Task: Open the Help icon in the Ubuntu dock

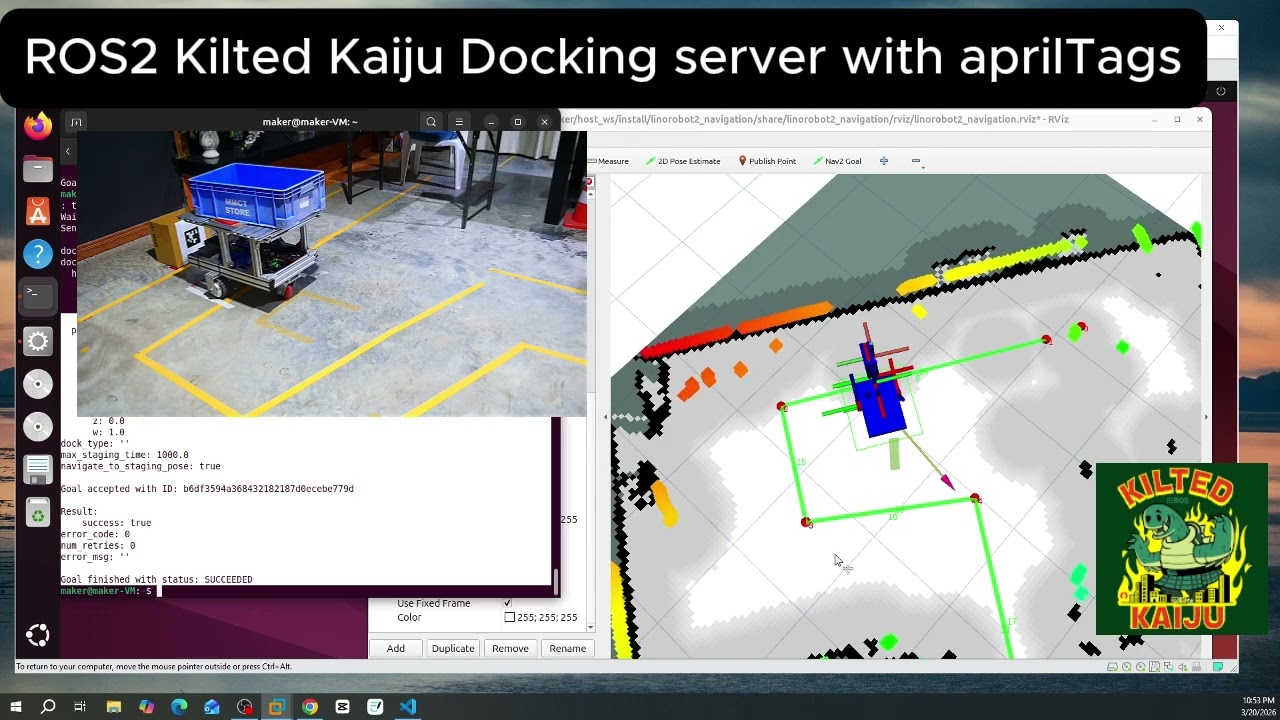Action: [x=38, y=254]
